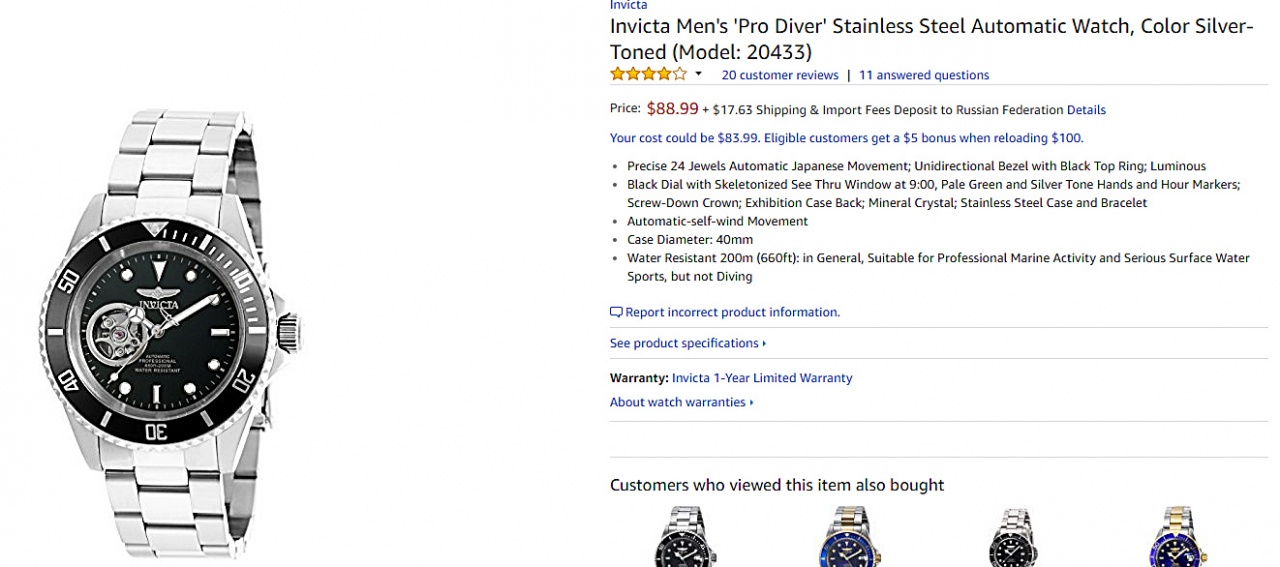Open shipping and import fees Details link
Viewport: 1280px width, 567px height.
pyautogui.click(x=1086, y=110)
